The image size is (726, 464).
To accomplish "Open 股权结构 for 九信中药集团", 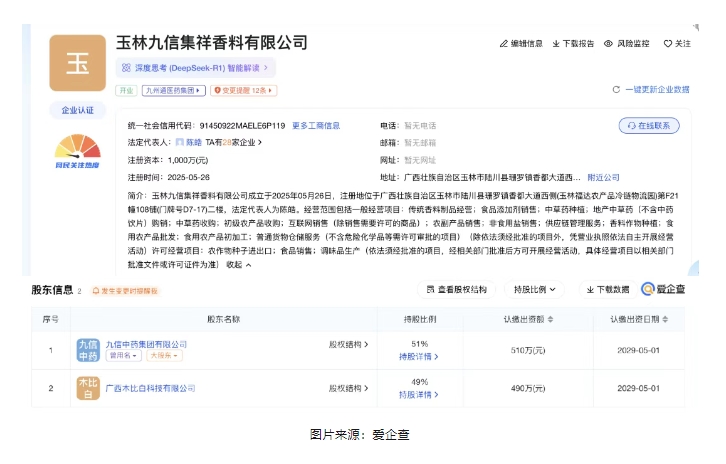I will point(348,345).
